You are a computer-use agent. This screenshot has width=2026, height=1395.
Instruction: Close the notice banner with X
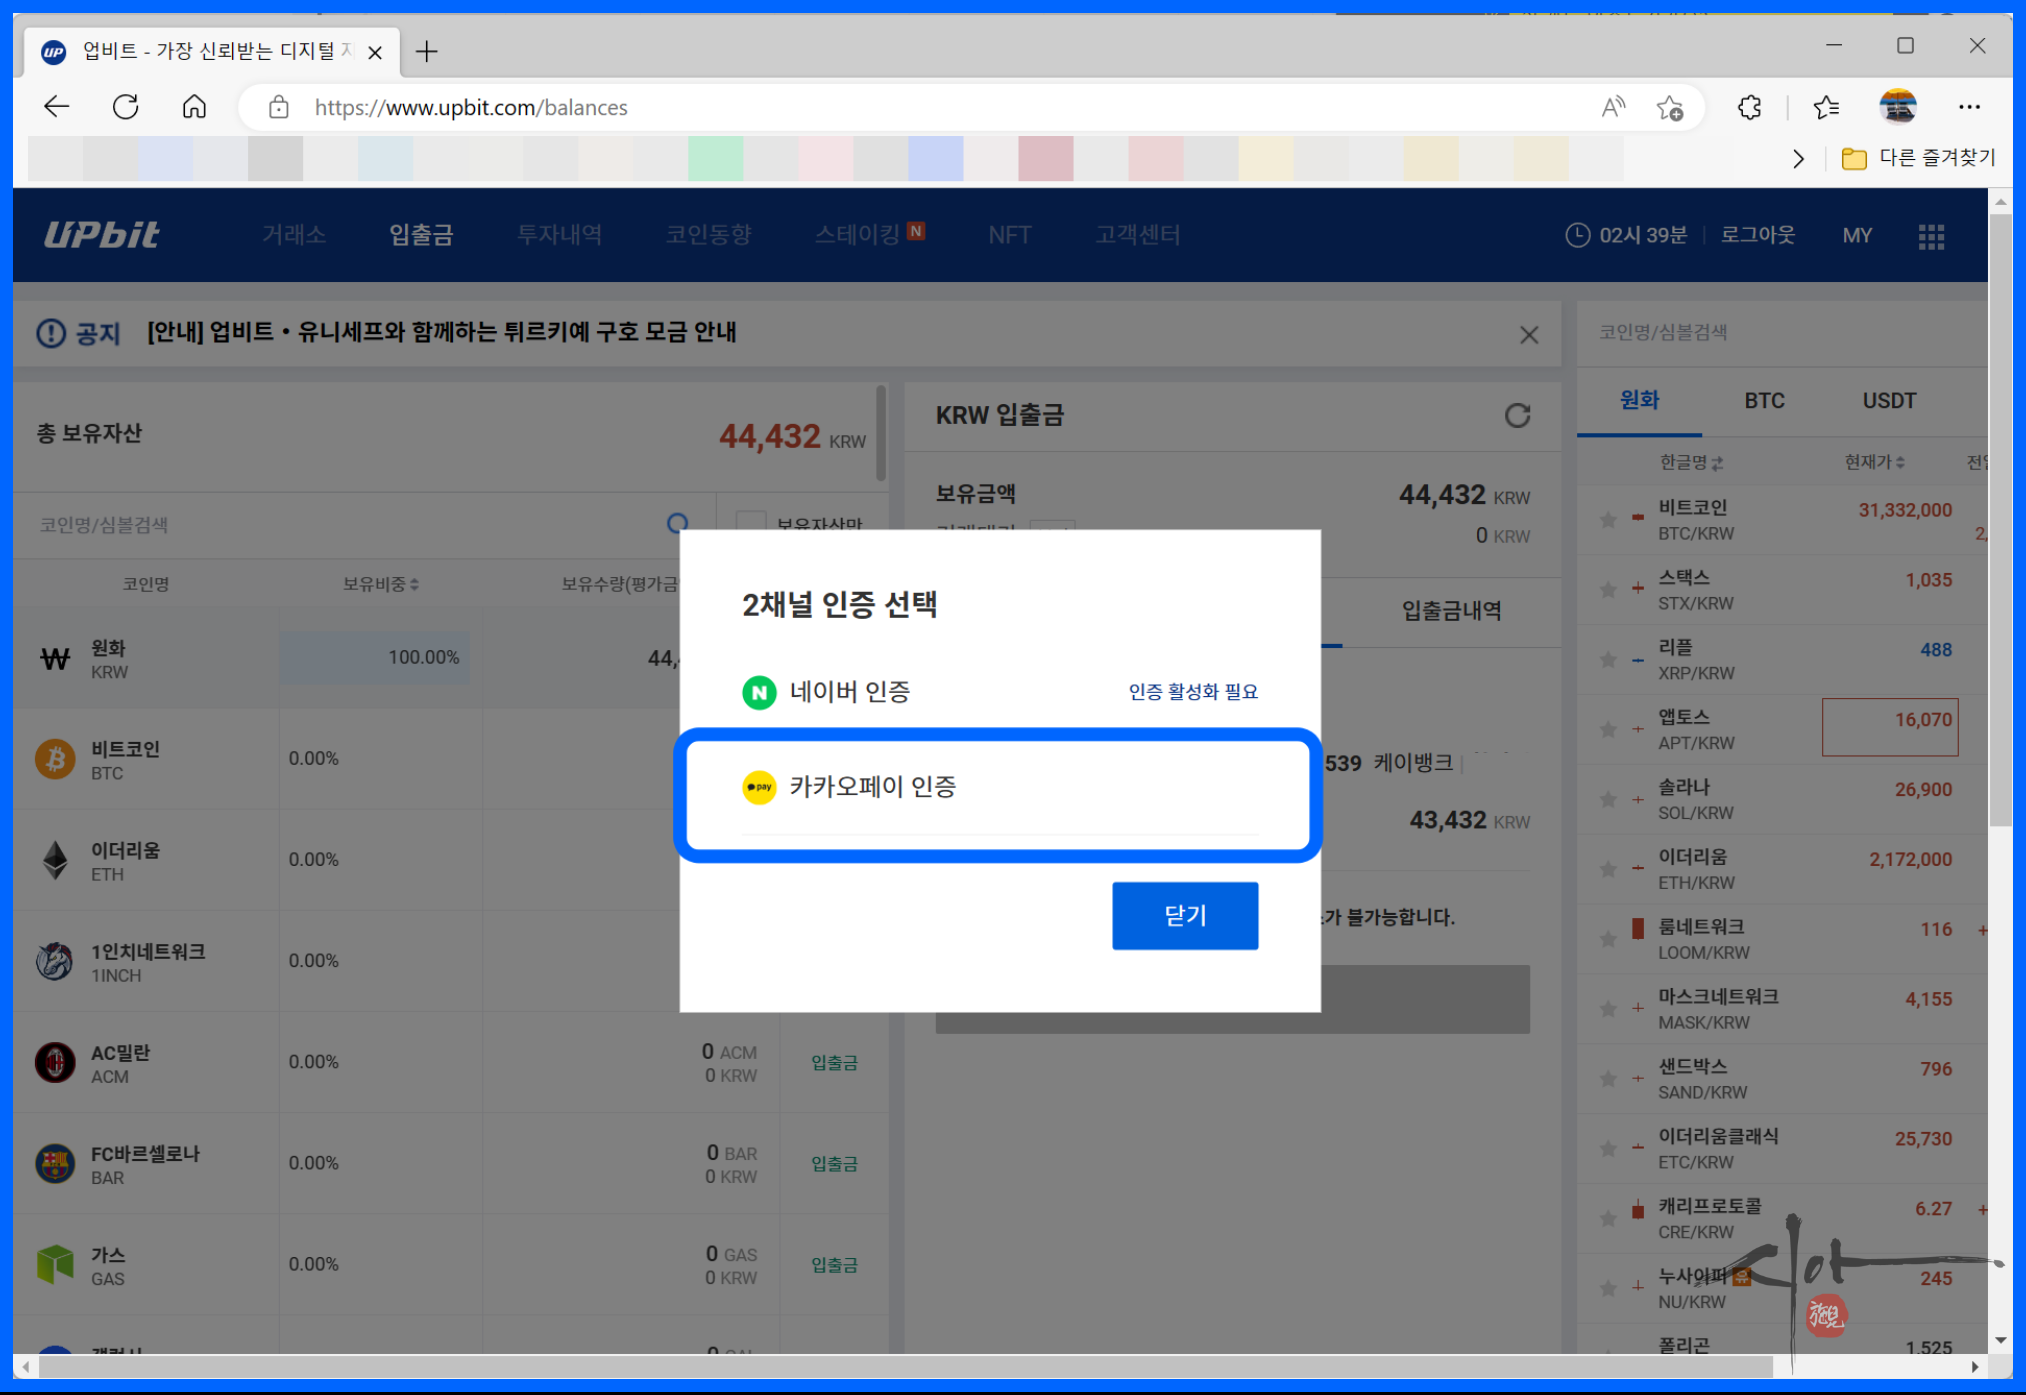1528,335
